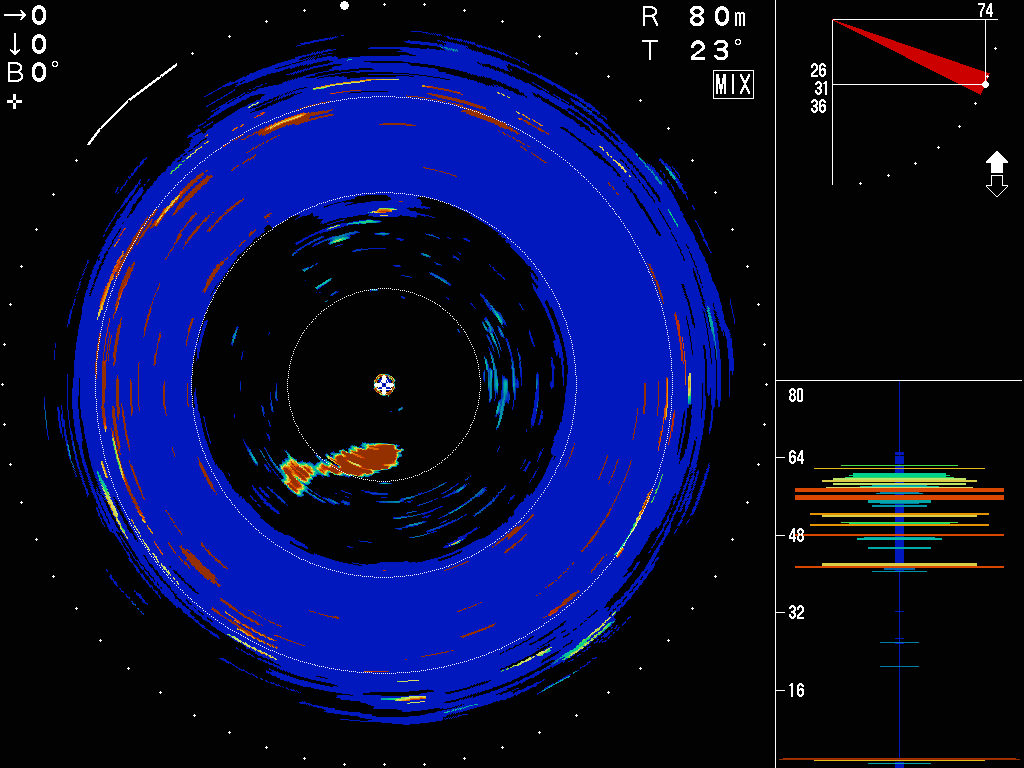Click the red tilt beam wedge
This screenshot has width=1024, height=768.
pos(935,59)
